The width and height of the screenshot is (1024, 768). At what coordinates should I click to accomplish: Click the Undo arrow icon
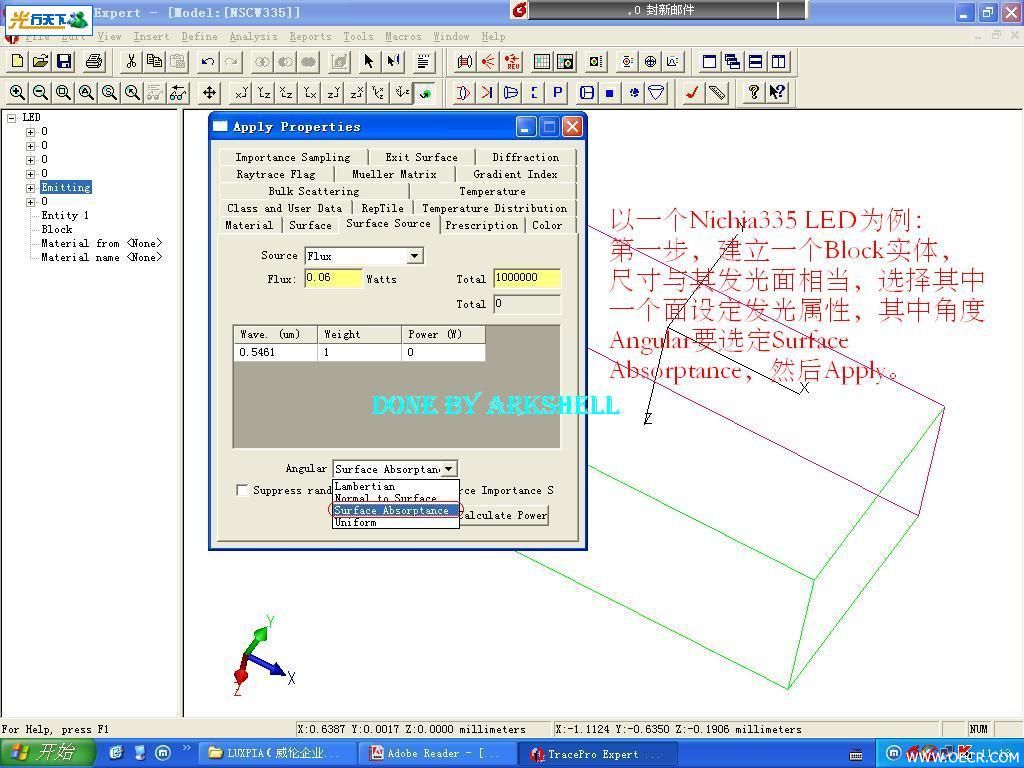(208, 61)
